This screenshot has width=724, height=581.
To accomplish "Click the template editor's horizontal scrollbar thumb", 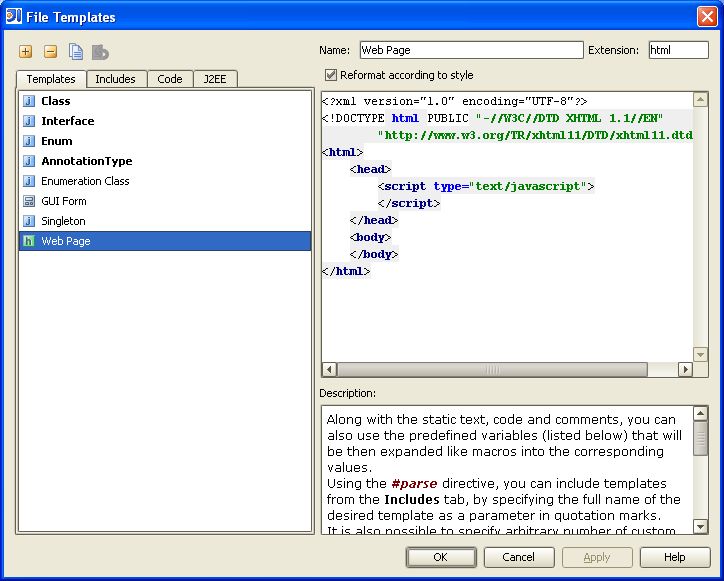I will point(492,369).
